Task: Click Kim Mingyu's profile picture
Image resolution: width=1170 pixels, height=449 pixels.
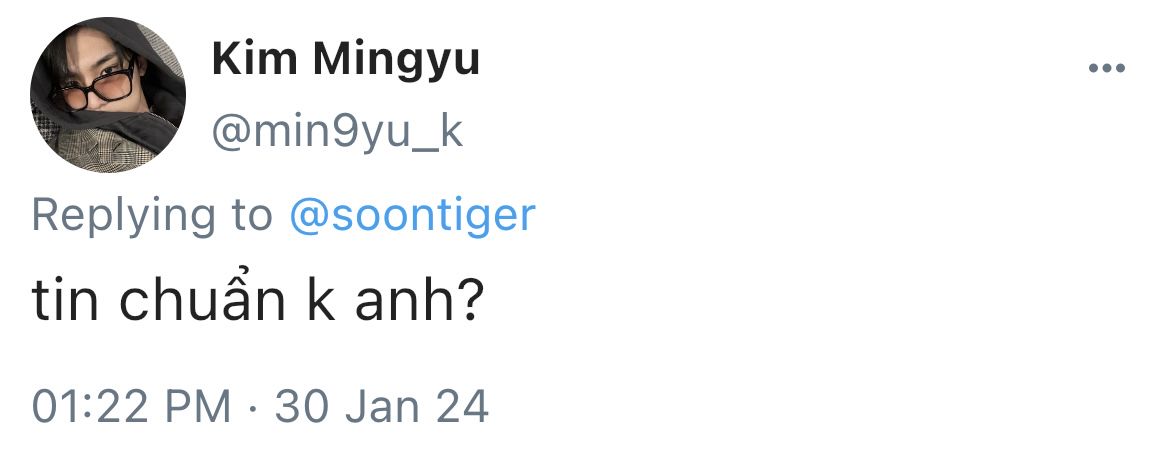Action: pyautogui.click(x=107, y=95)
